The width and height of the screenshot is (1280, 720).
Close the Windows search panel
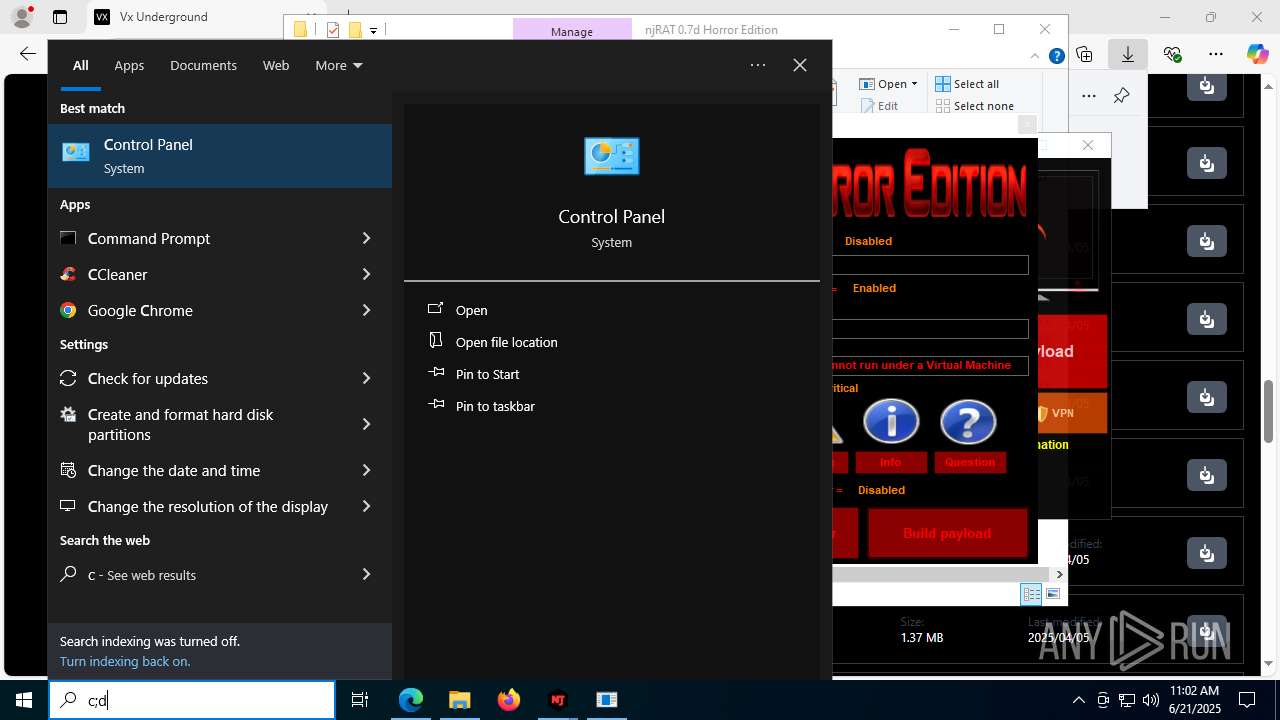pos(800,65)
